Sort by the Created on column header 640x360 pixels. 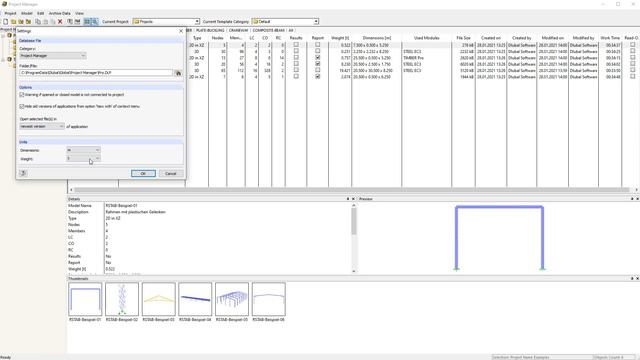coord(491,38)
